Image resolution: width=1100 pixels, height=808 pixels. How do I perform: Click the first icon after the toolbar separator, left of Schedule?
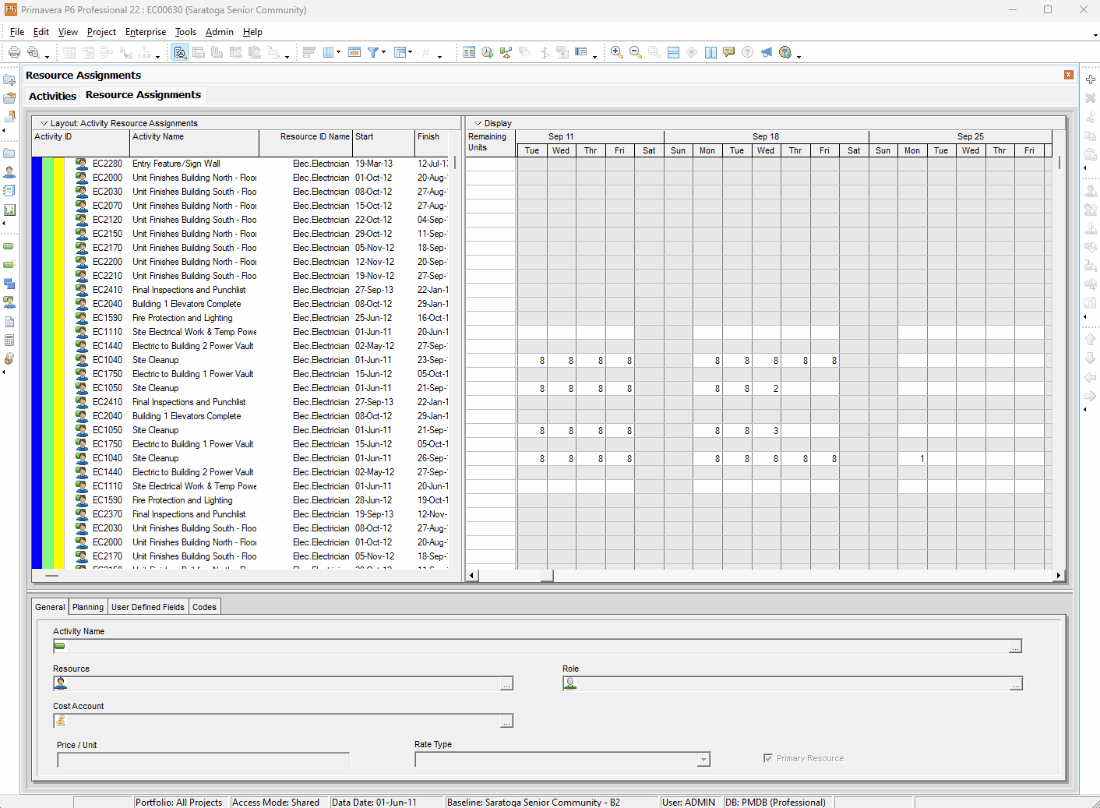click(x=469, y=53)
